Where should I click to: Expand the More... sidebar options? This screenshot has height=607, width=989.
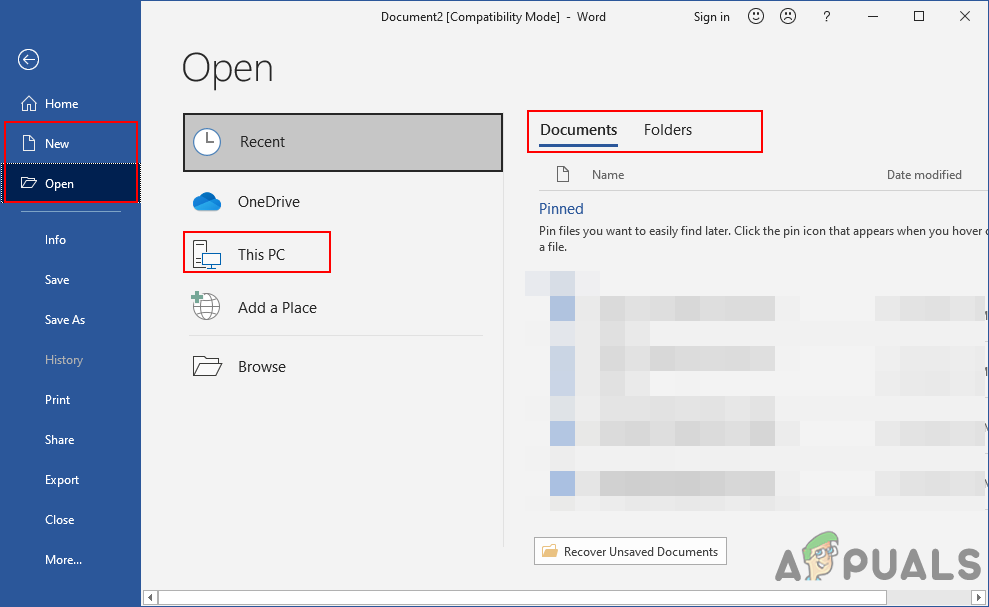point(63,560)
